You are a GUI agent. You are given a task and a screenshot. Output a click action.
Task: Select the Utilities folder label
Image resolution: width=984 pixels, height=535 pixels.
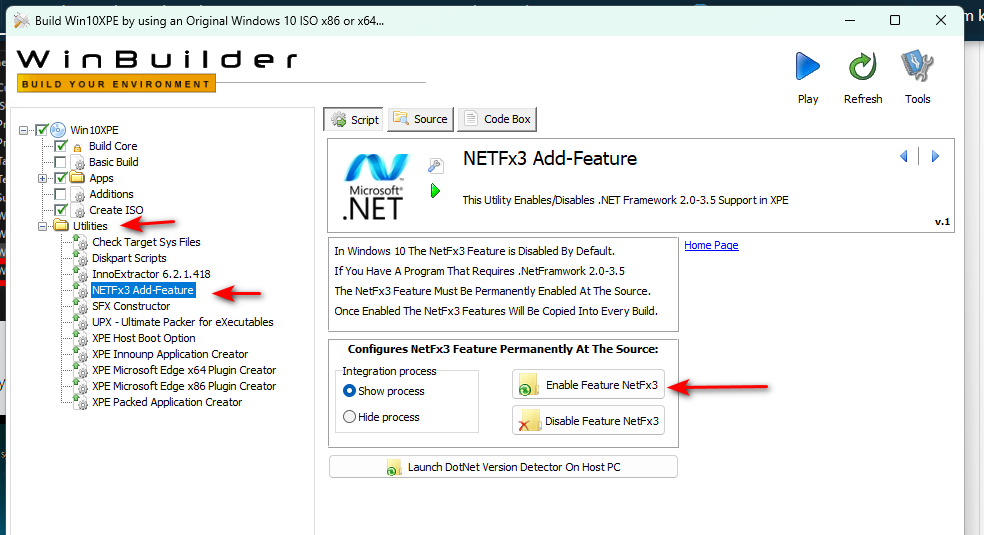pyautogui.click(x=90, y=226)
